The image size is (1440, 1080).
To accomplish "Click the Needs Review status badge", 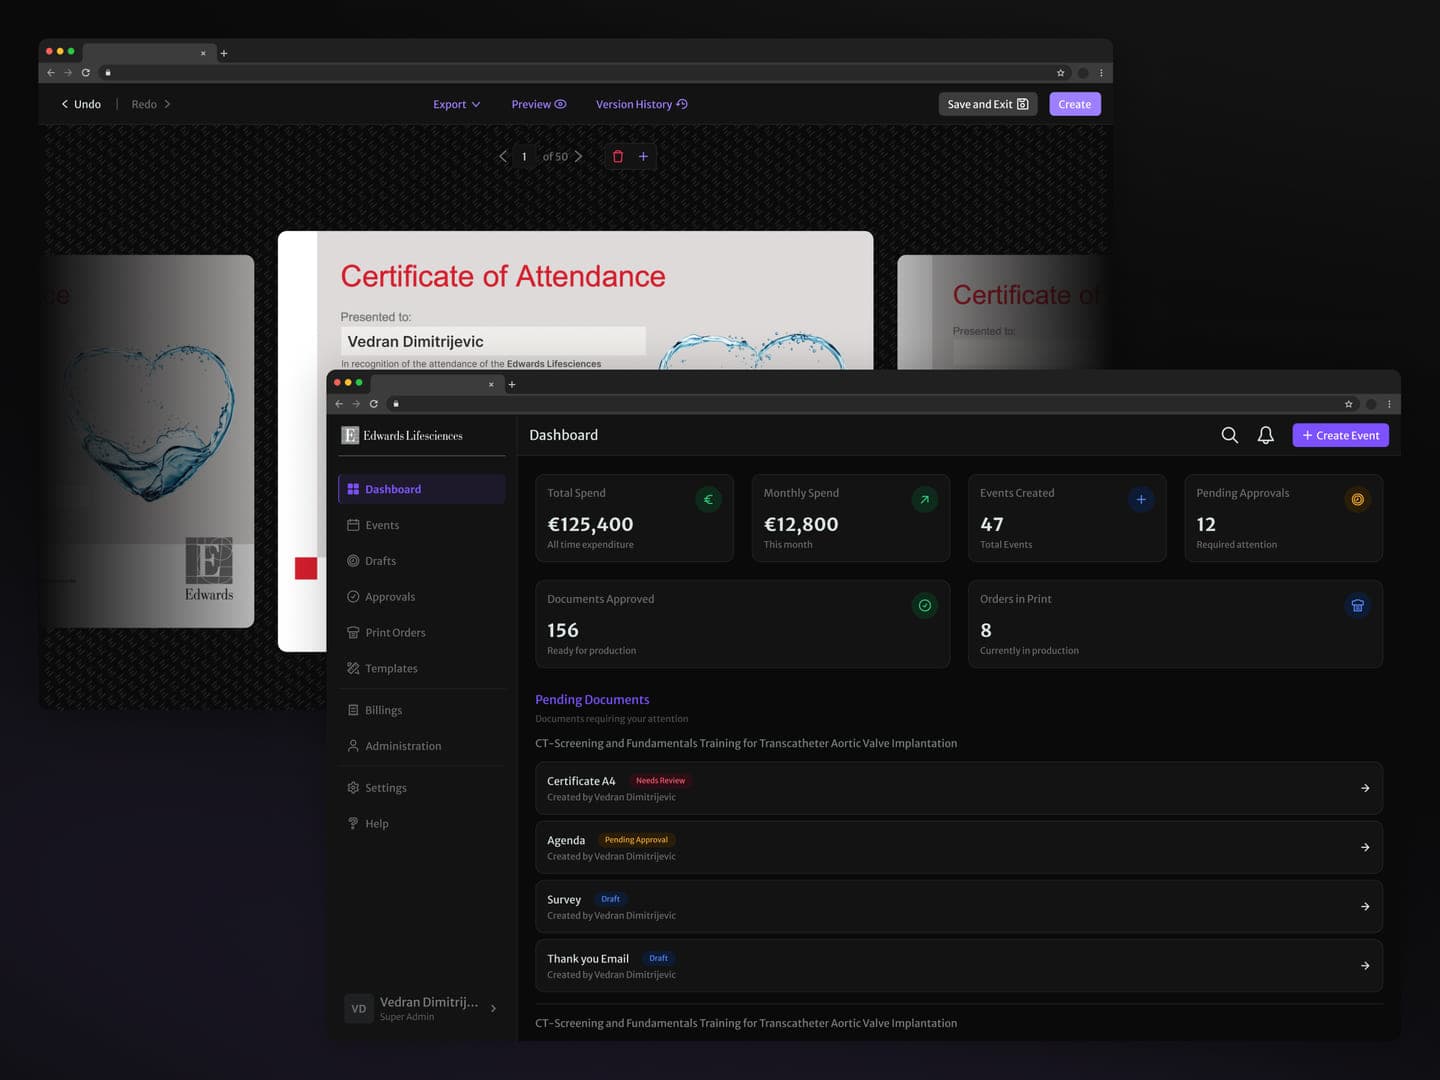I will click(x=661, y=781).
